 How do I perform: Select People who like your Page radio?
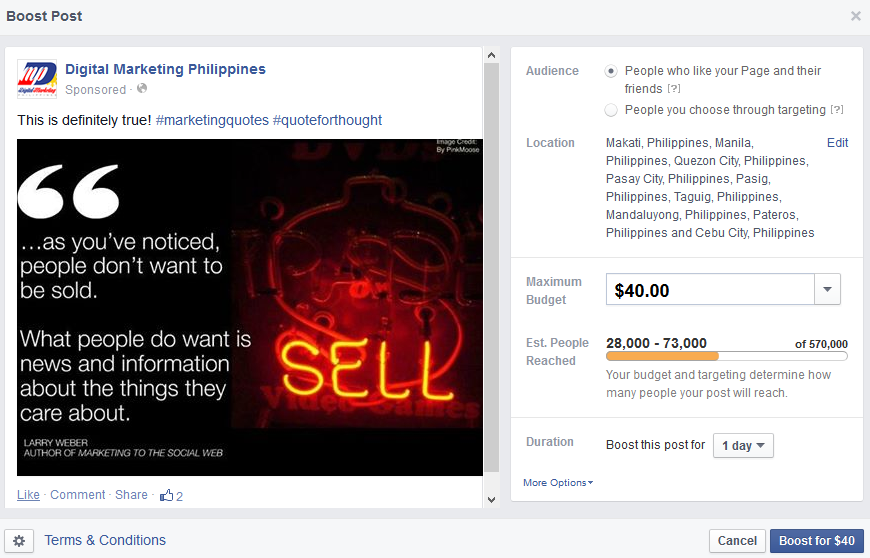[611, 71]
